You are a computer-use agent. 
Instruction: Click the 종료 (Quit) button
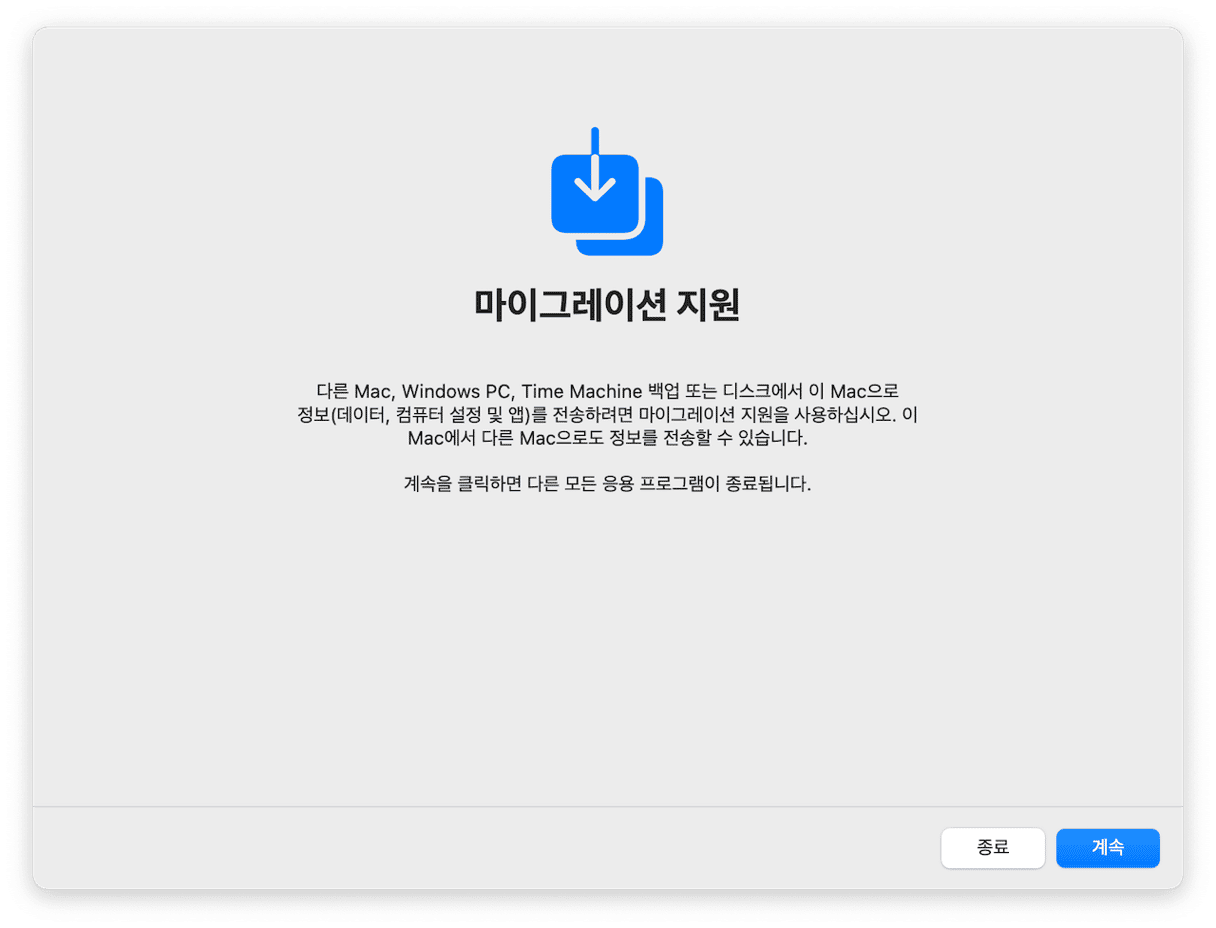(993, 848)
